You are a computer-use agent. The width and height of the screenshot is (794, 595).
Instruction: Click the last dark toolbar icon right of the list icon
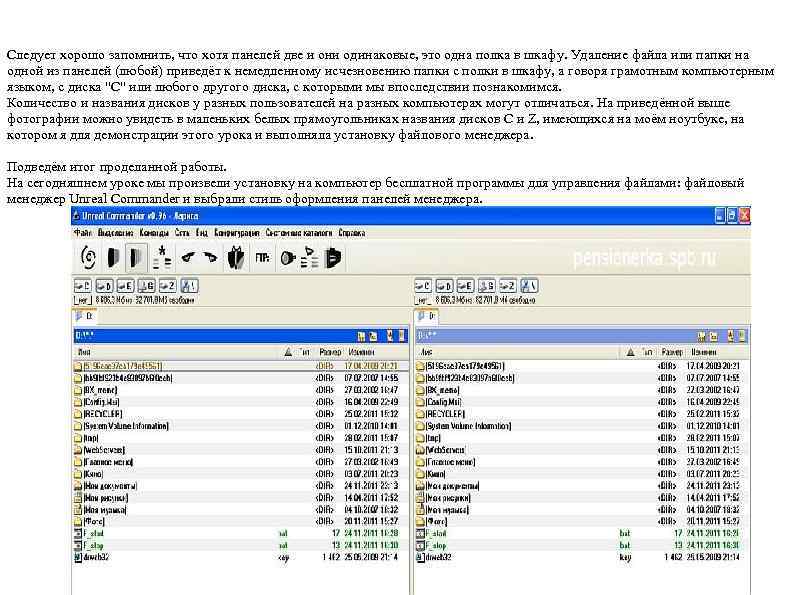(x=332, y=257)
